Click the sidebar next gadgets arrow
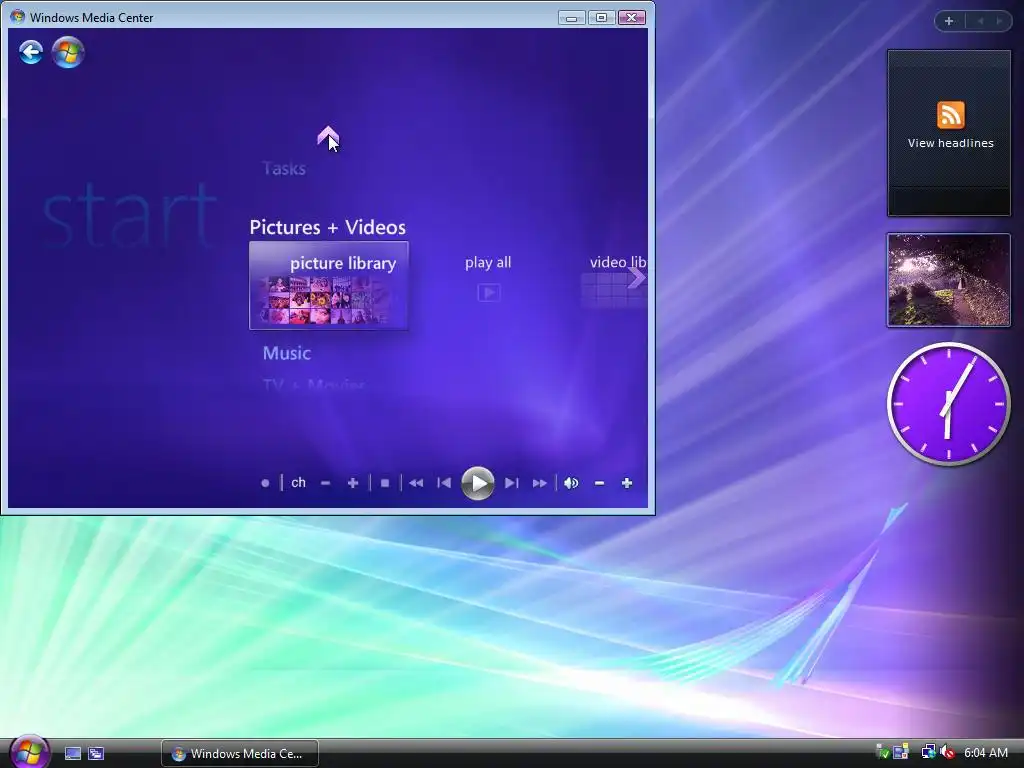The height and width of the screenshot is (768, 1024). pyautogui.click(x=999, y=21)
